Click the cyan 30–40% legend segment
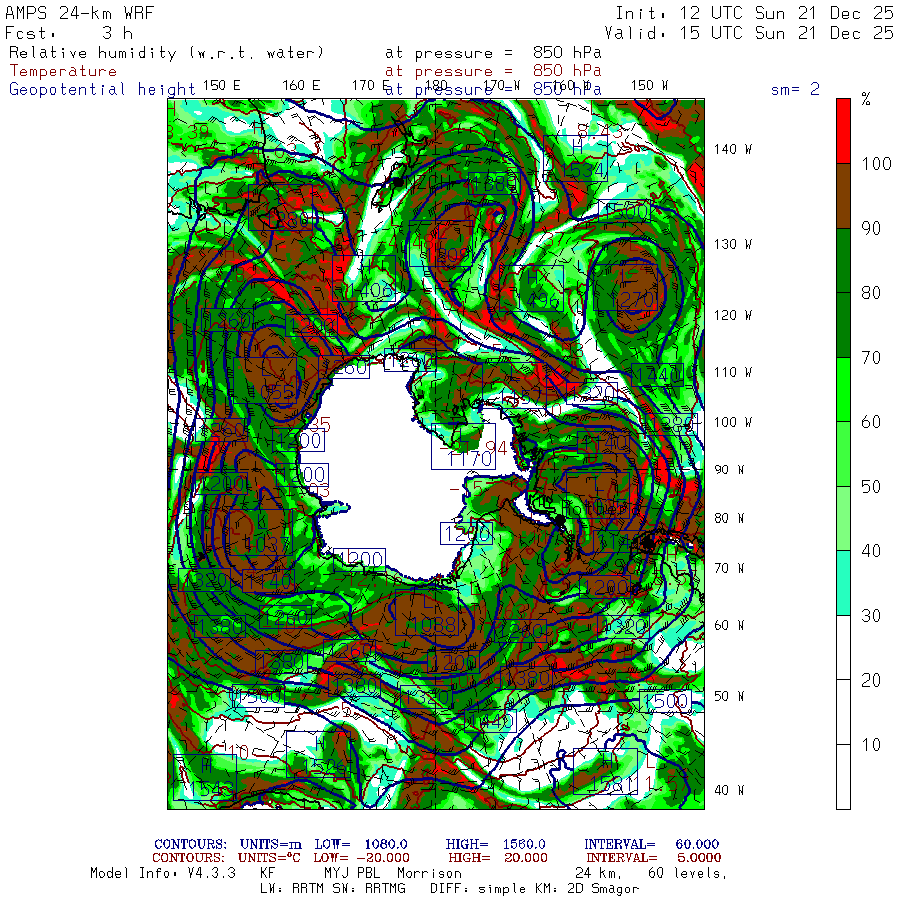This screenshot has height=900, width=900. pyautogui.click(x=843, y=583)
